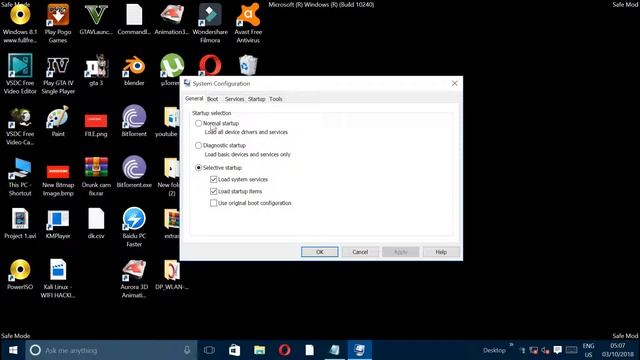Select the Diagnostic startup radio button
640x360 pixels.
(198, 145)
